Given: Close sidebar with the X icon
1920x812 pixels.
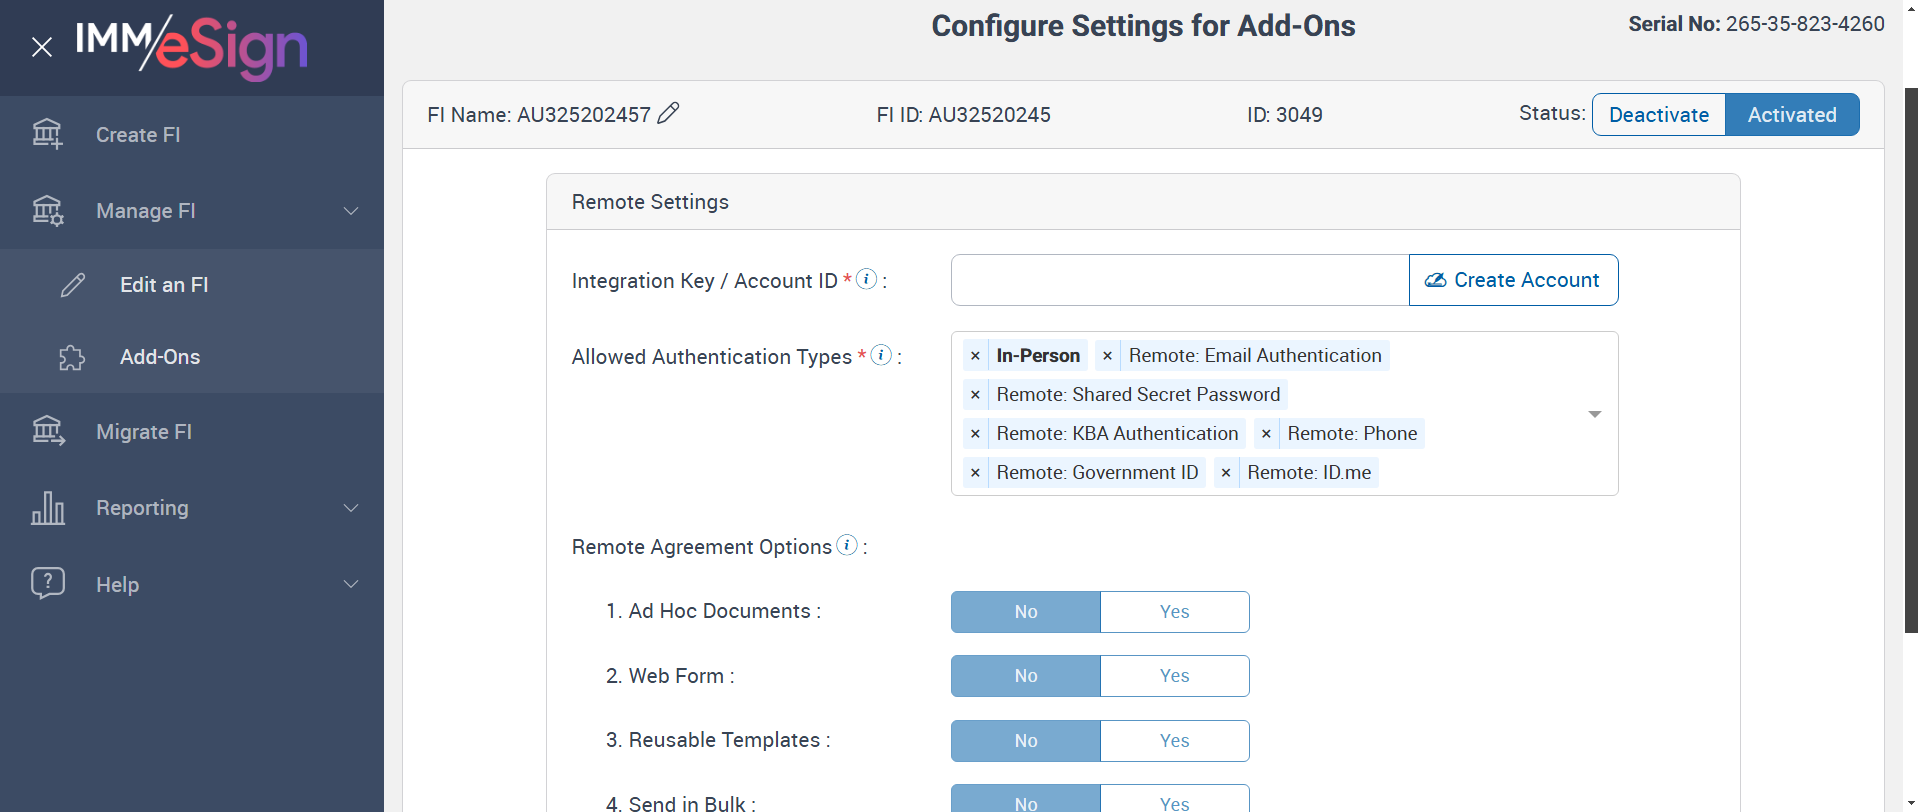Looking at the screenshot, I should 42,47.
